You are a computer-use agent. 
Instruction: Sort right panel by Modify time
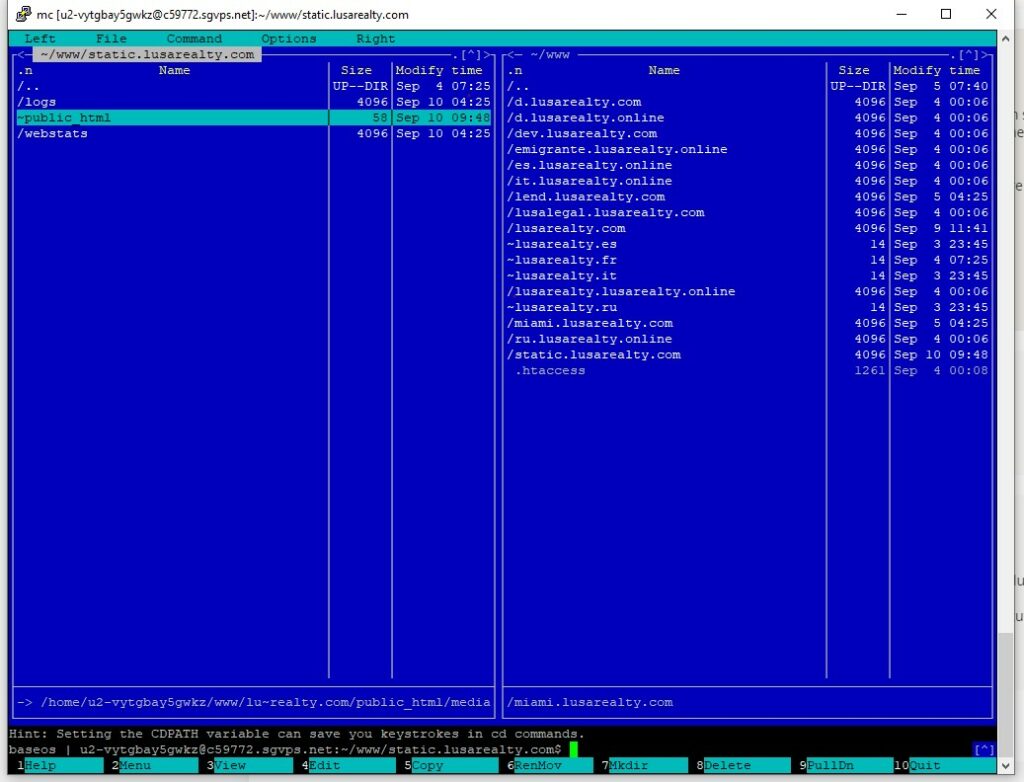pyautogui.click(x=936, y=71)
